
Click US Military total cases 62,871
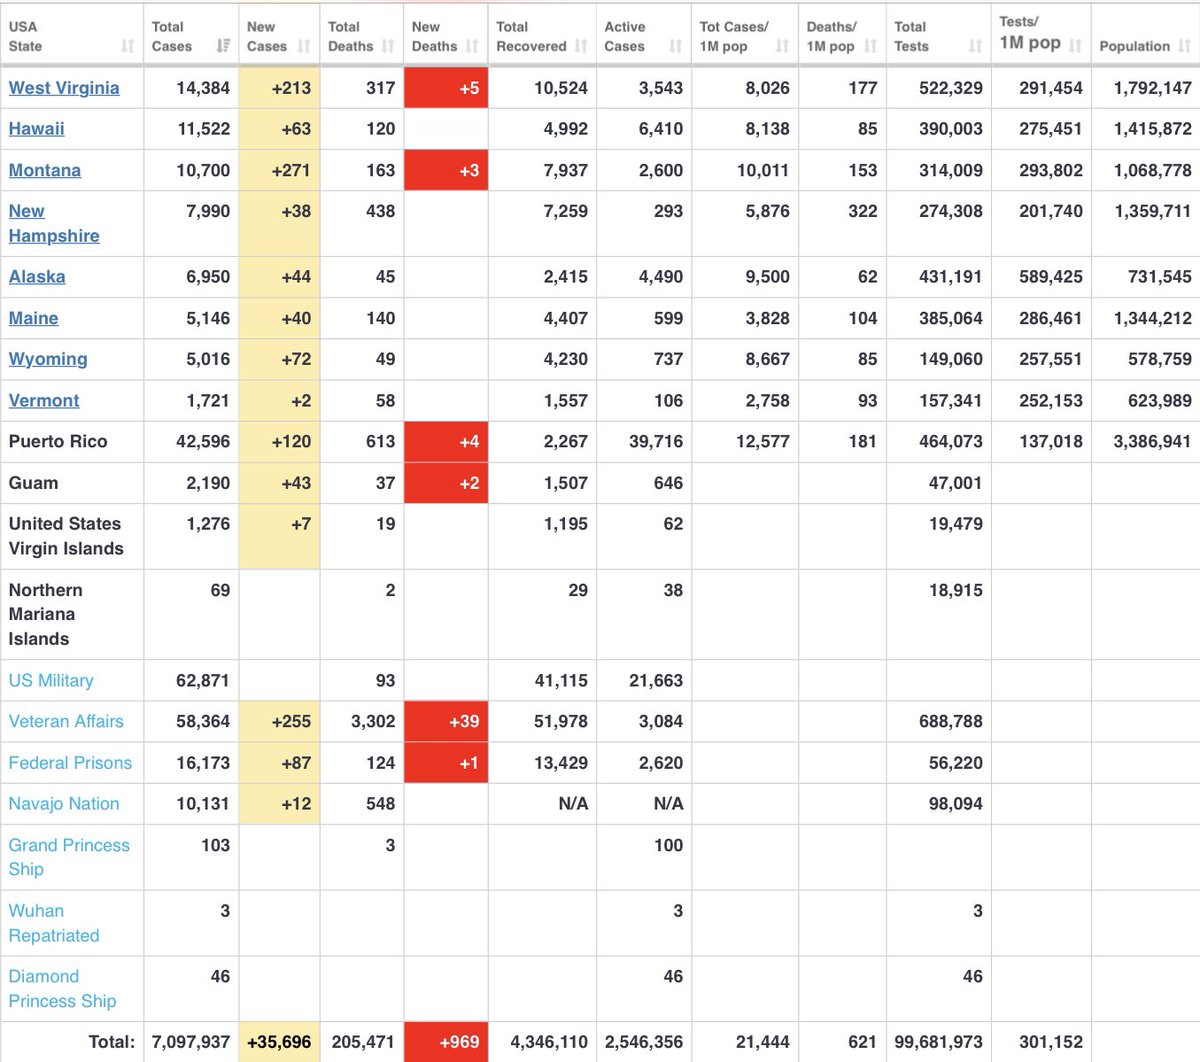203,680
